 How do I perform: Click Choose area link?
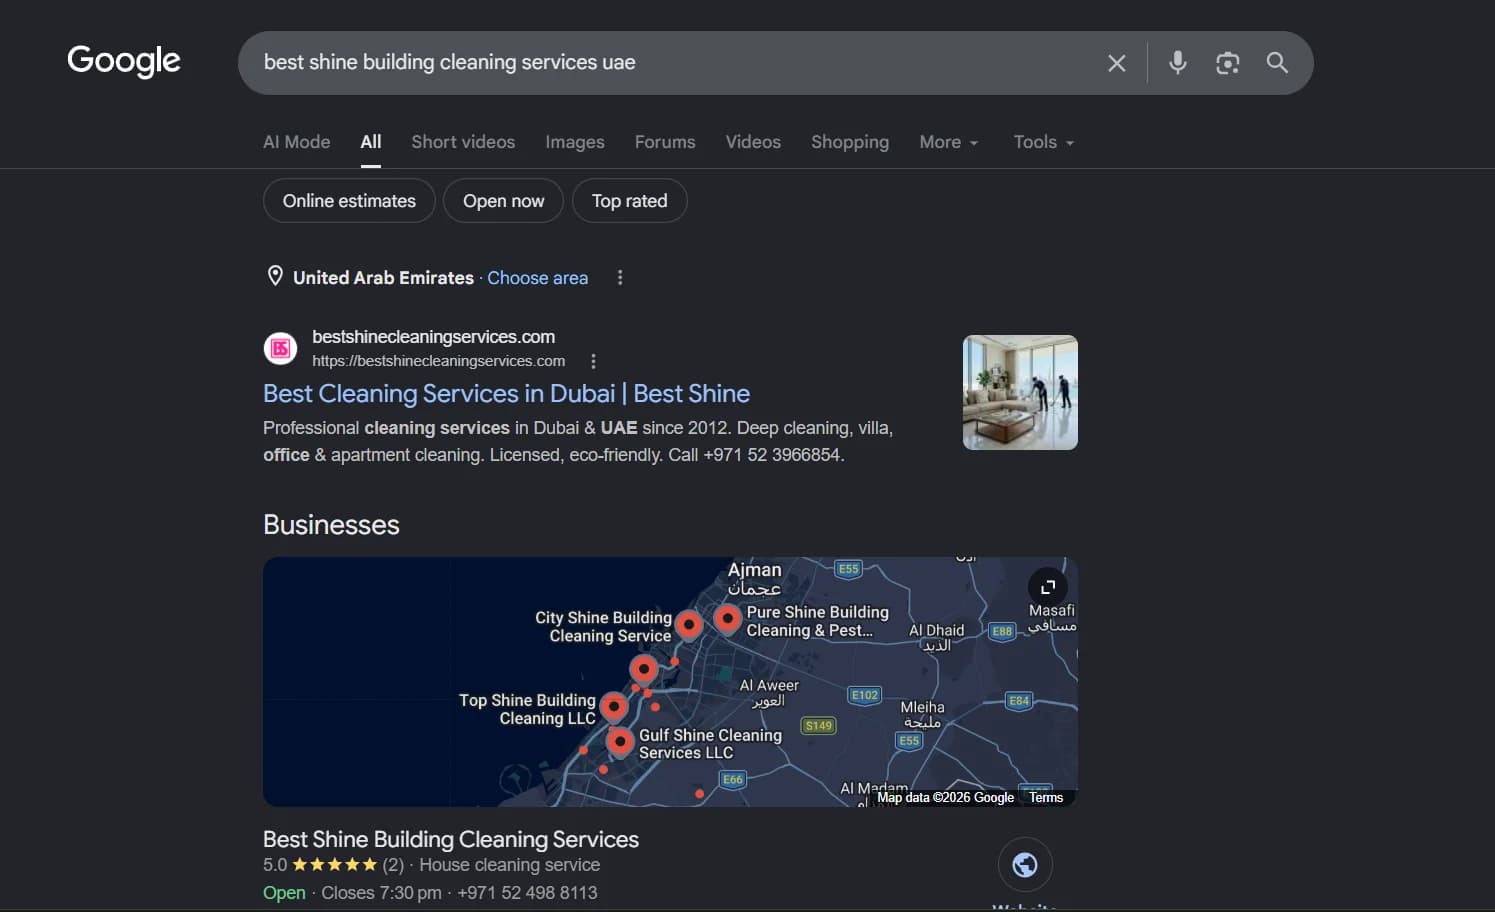538,278
